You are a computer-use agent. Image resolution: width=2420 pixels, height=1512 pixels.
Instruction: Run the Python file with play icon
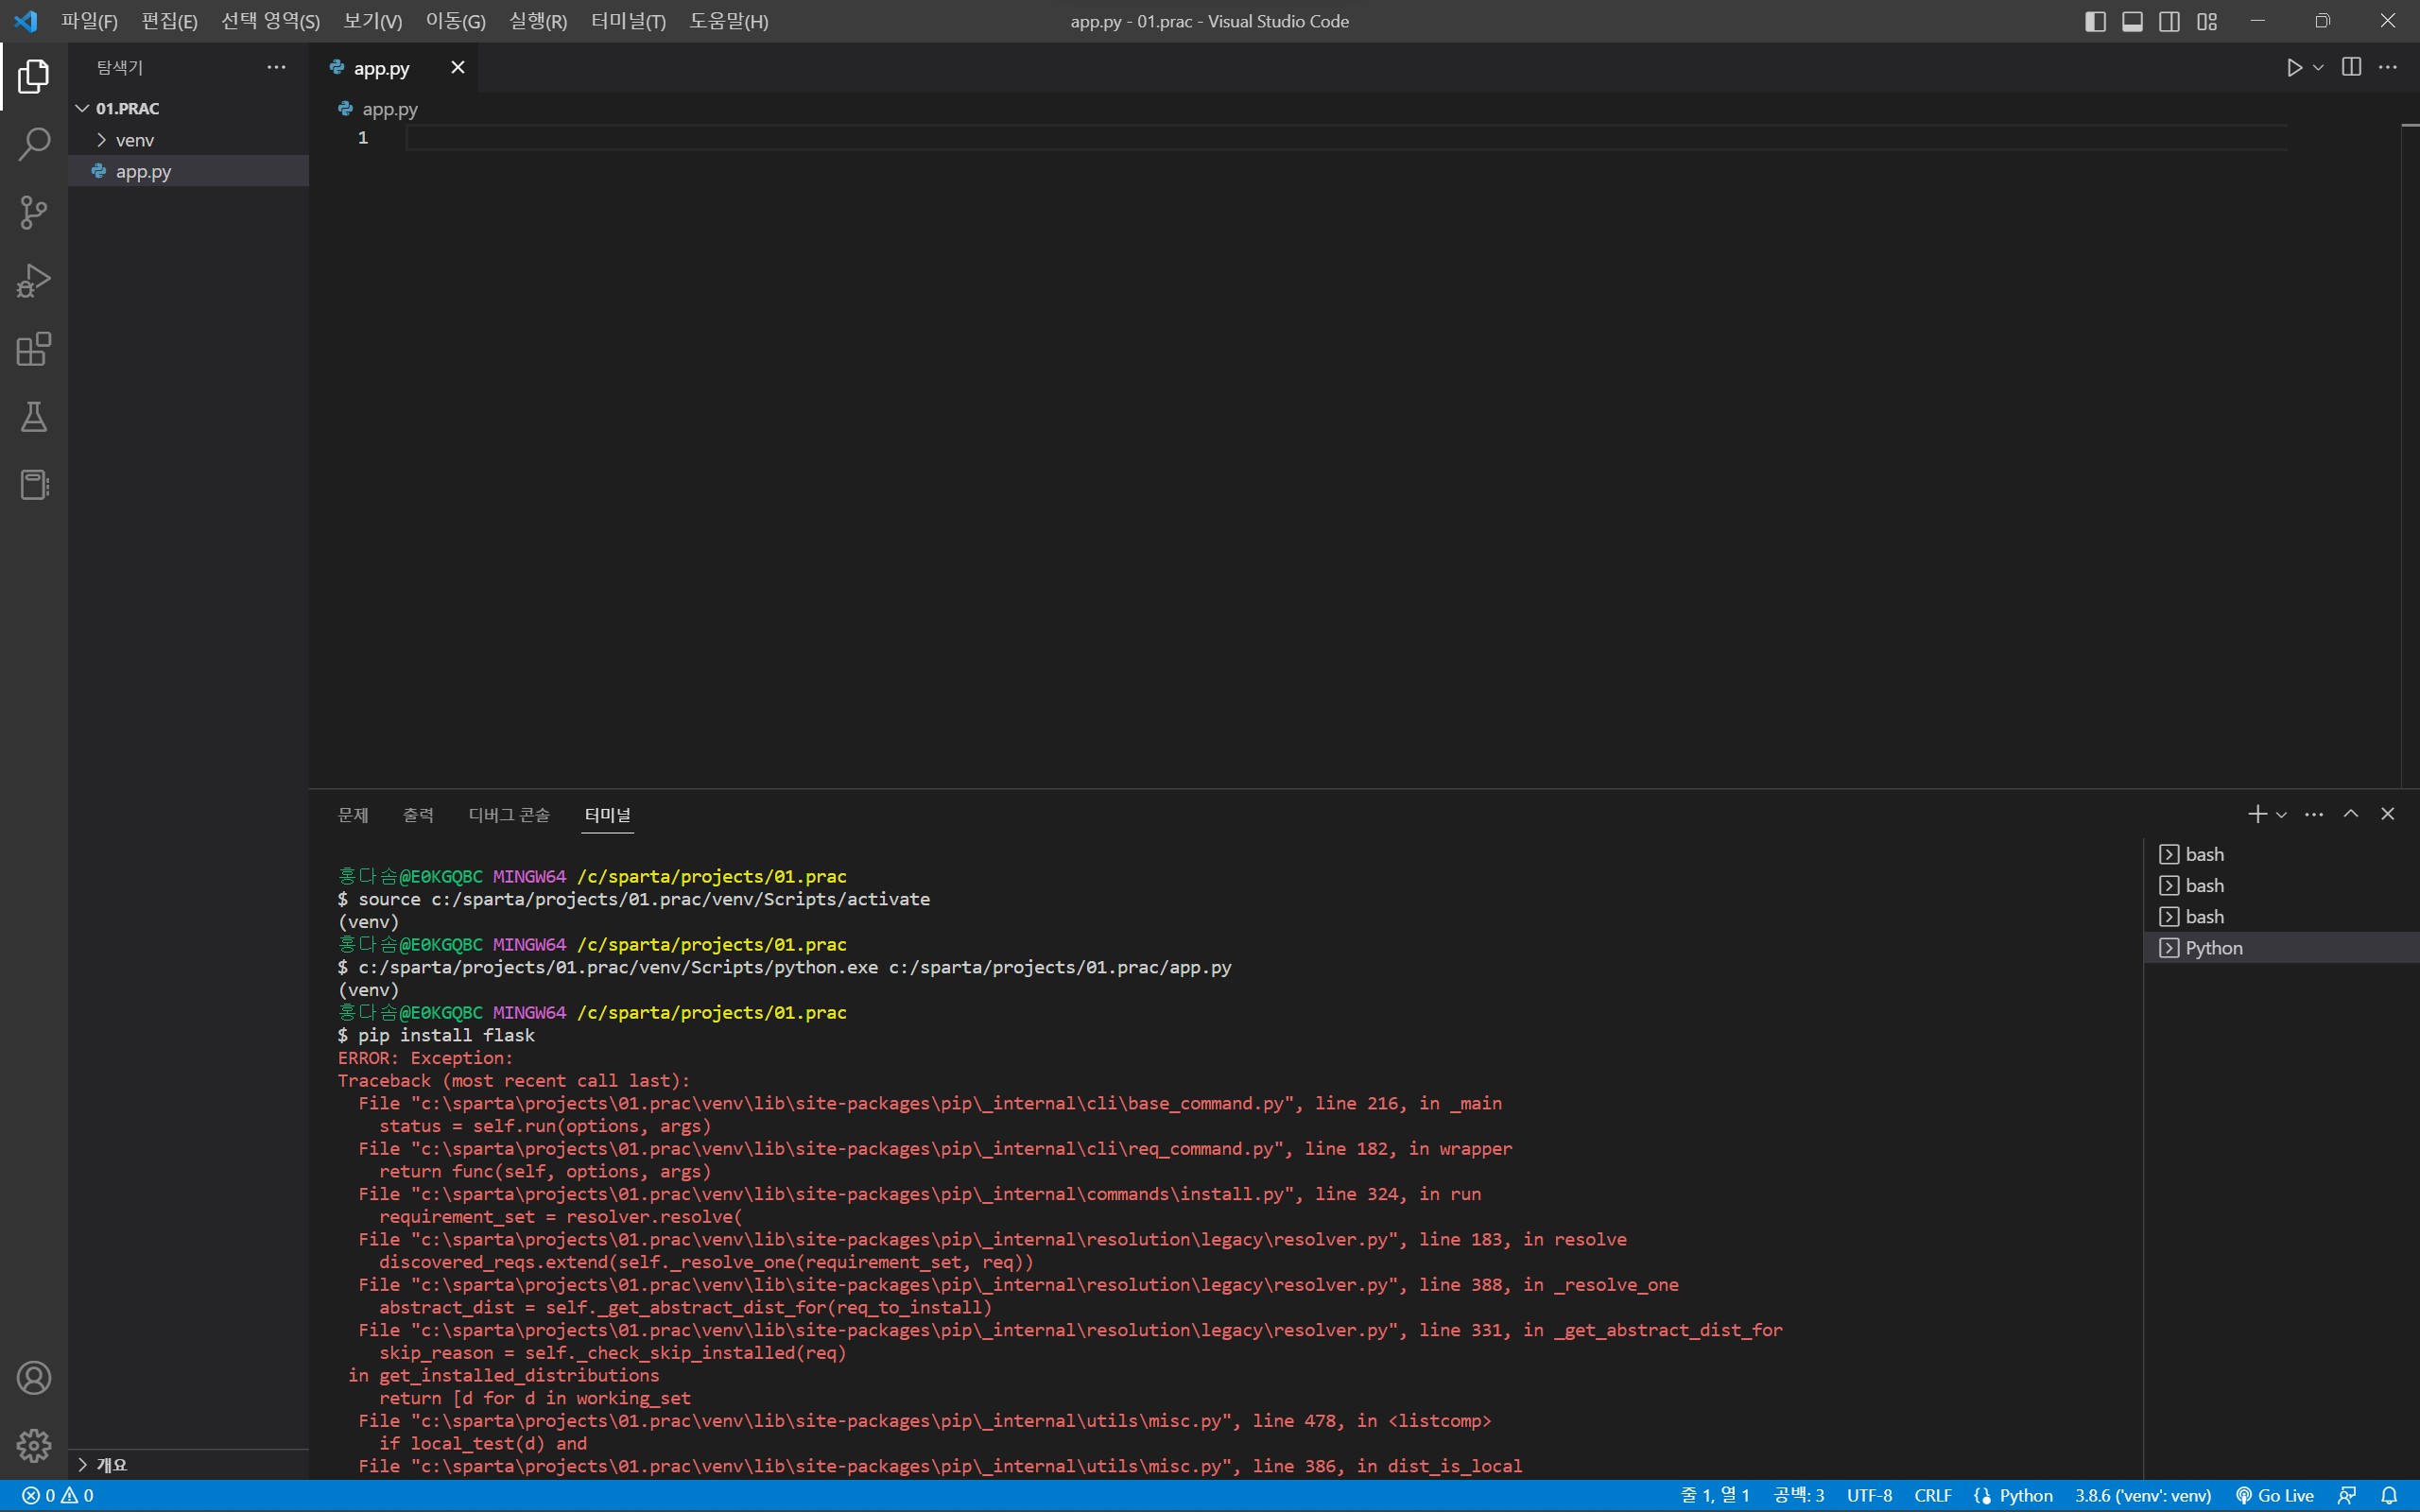coord(2294,68)
